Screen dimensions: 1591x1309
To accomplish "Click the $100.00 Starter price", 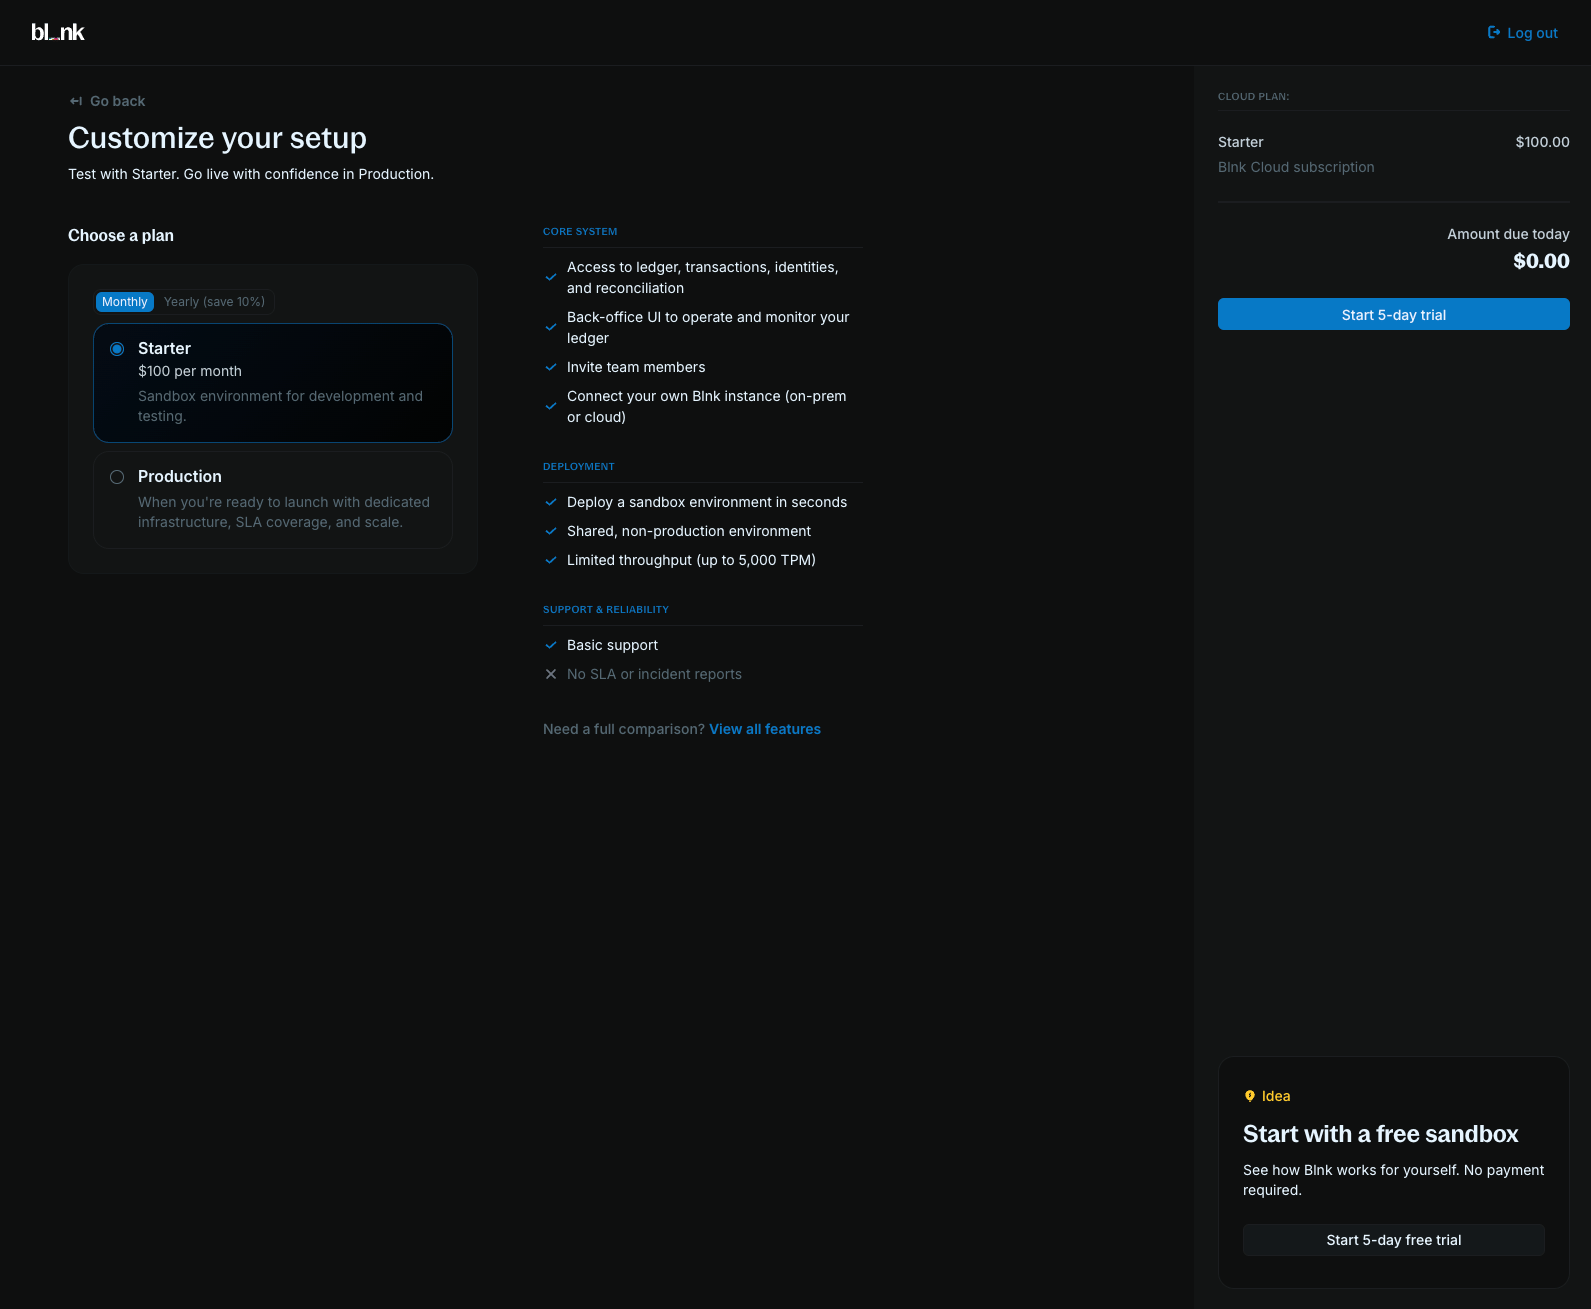I will [x=1543, y=142].
